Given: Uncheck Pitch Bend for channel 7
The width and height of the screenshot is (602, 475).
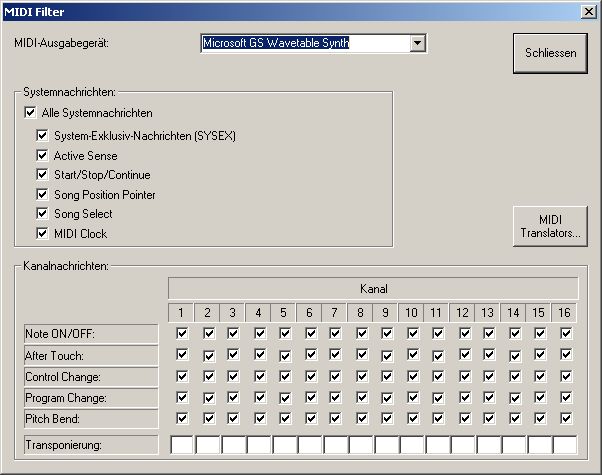Looking at the screenshot, I should click(335, 418).
